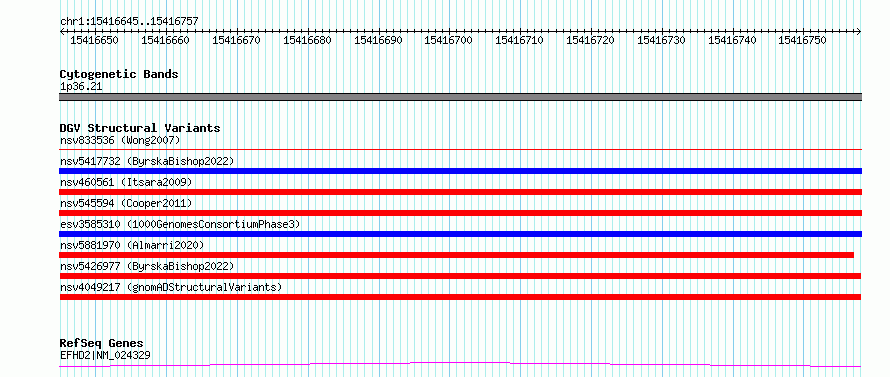This screenshot has width=890, height=377.
Task: Select the 1p36.21 band label
Action: (x=81, y=87)
